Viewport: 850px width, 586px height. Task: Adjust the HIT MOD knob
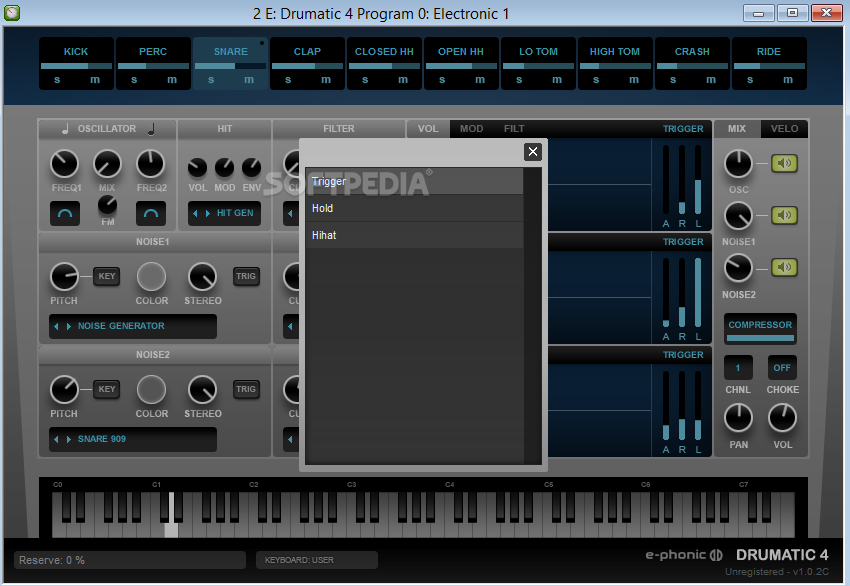[x=224, y=168]
